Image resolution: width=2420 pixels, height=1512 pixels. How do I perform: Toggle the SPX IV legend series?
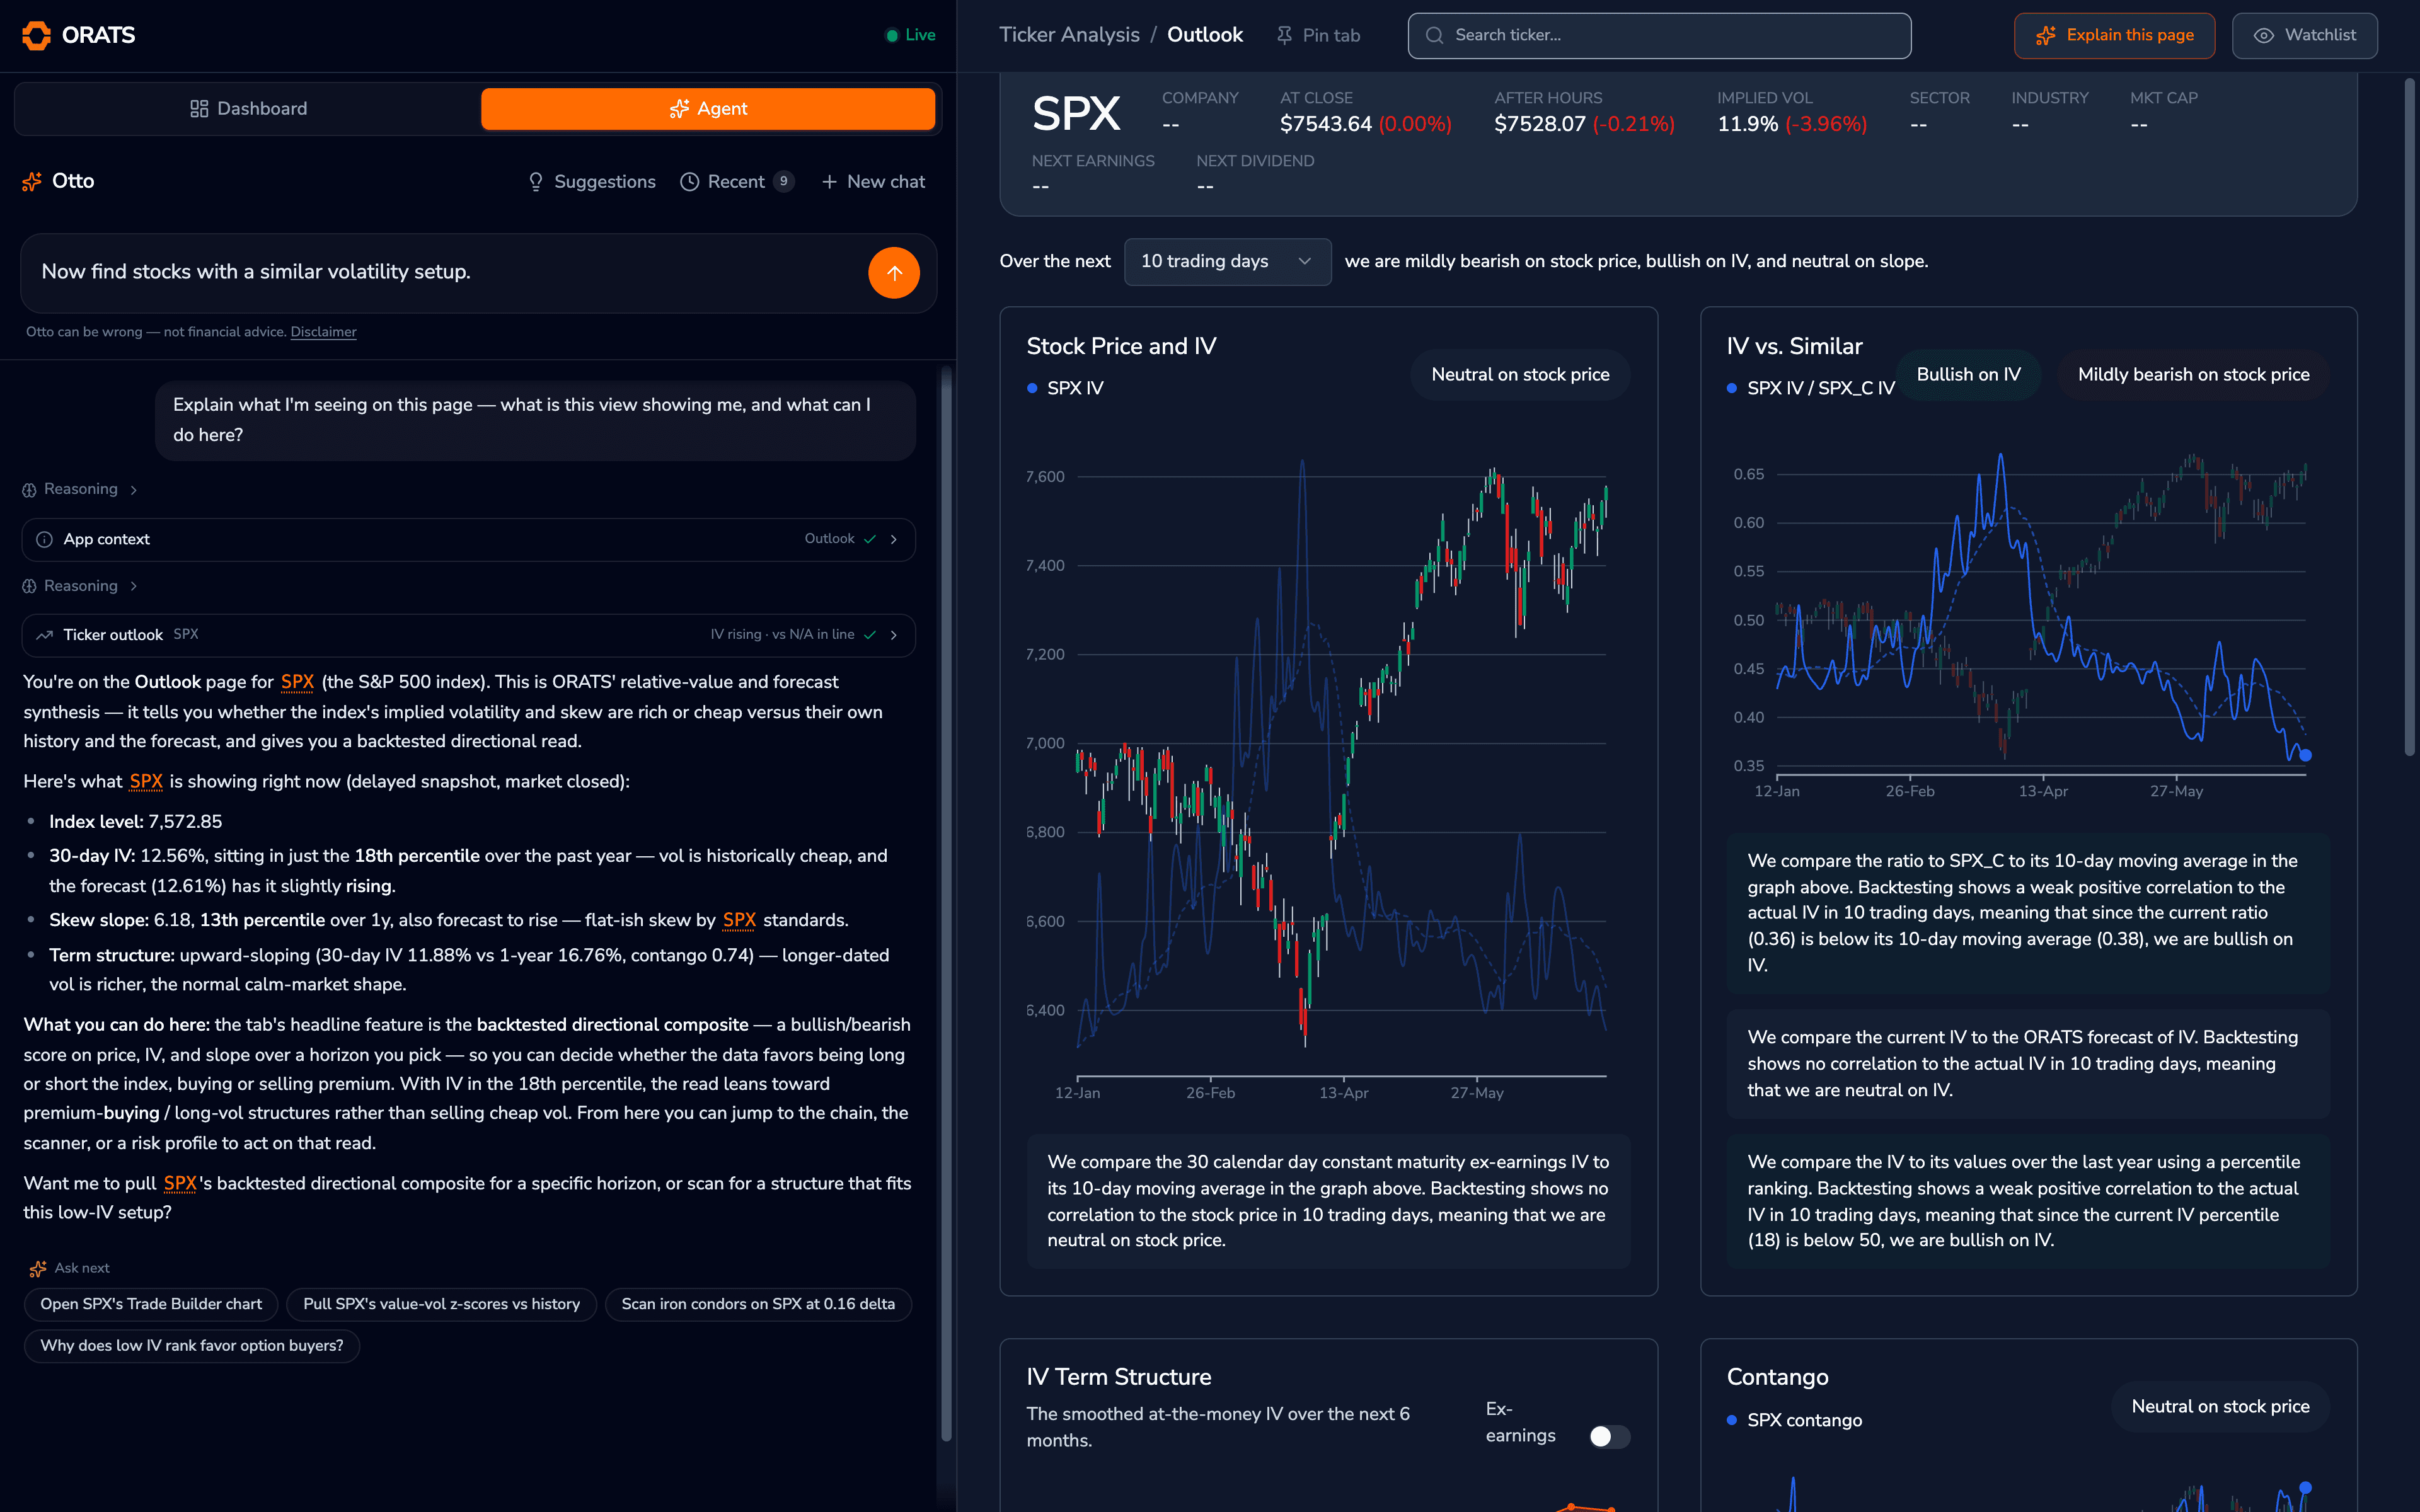click(x=1066, y=388)
